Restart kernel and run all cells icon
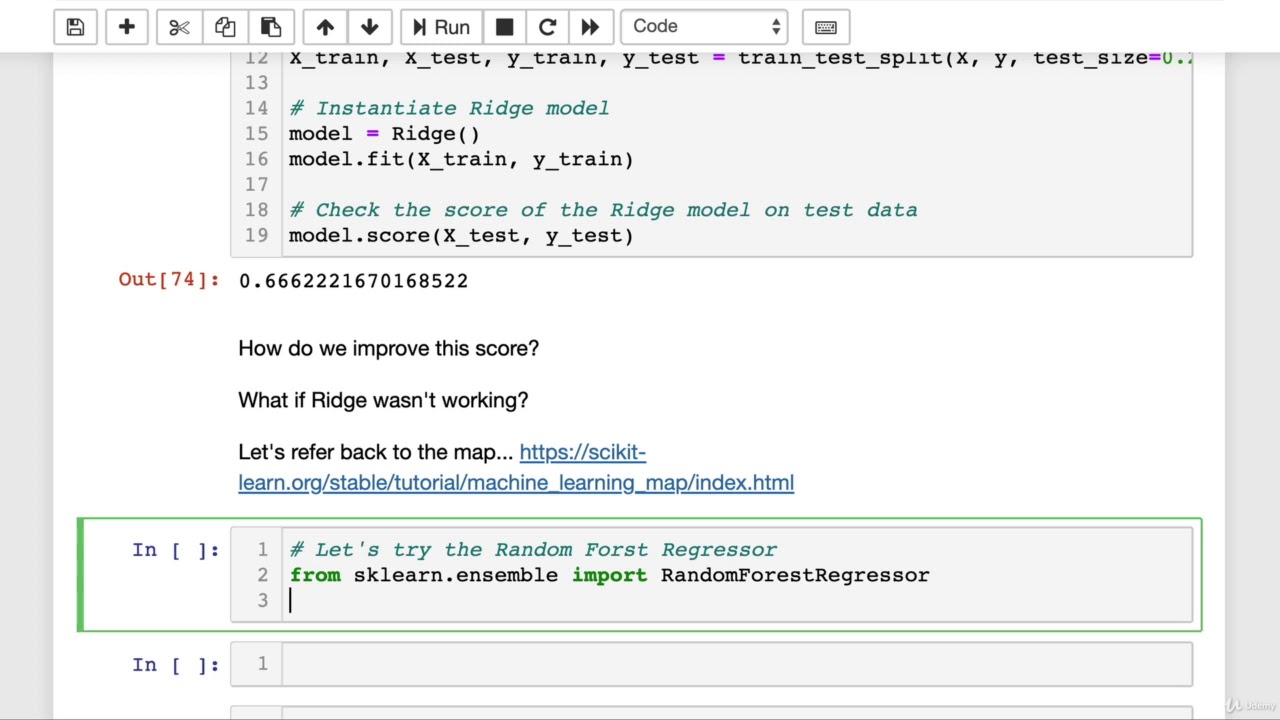The image size is (1280, 720). click(x=590, y=27)
